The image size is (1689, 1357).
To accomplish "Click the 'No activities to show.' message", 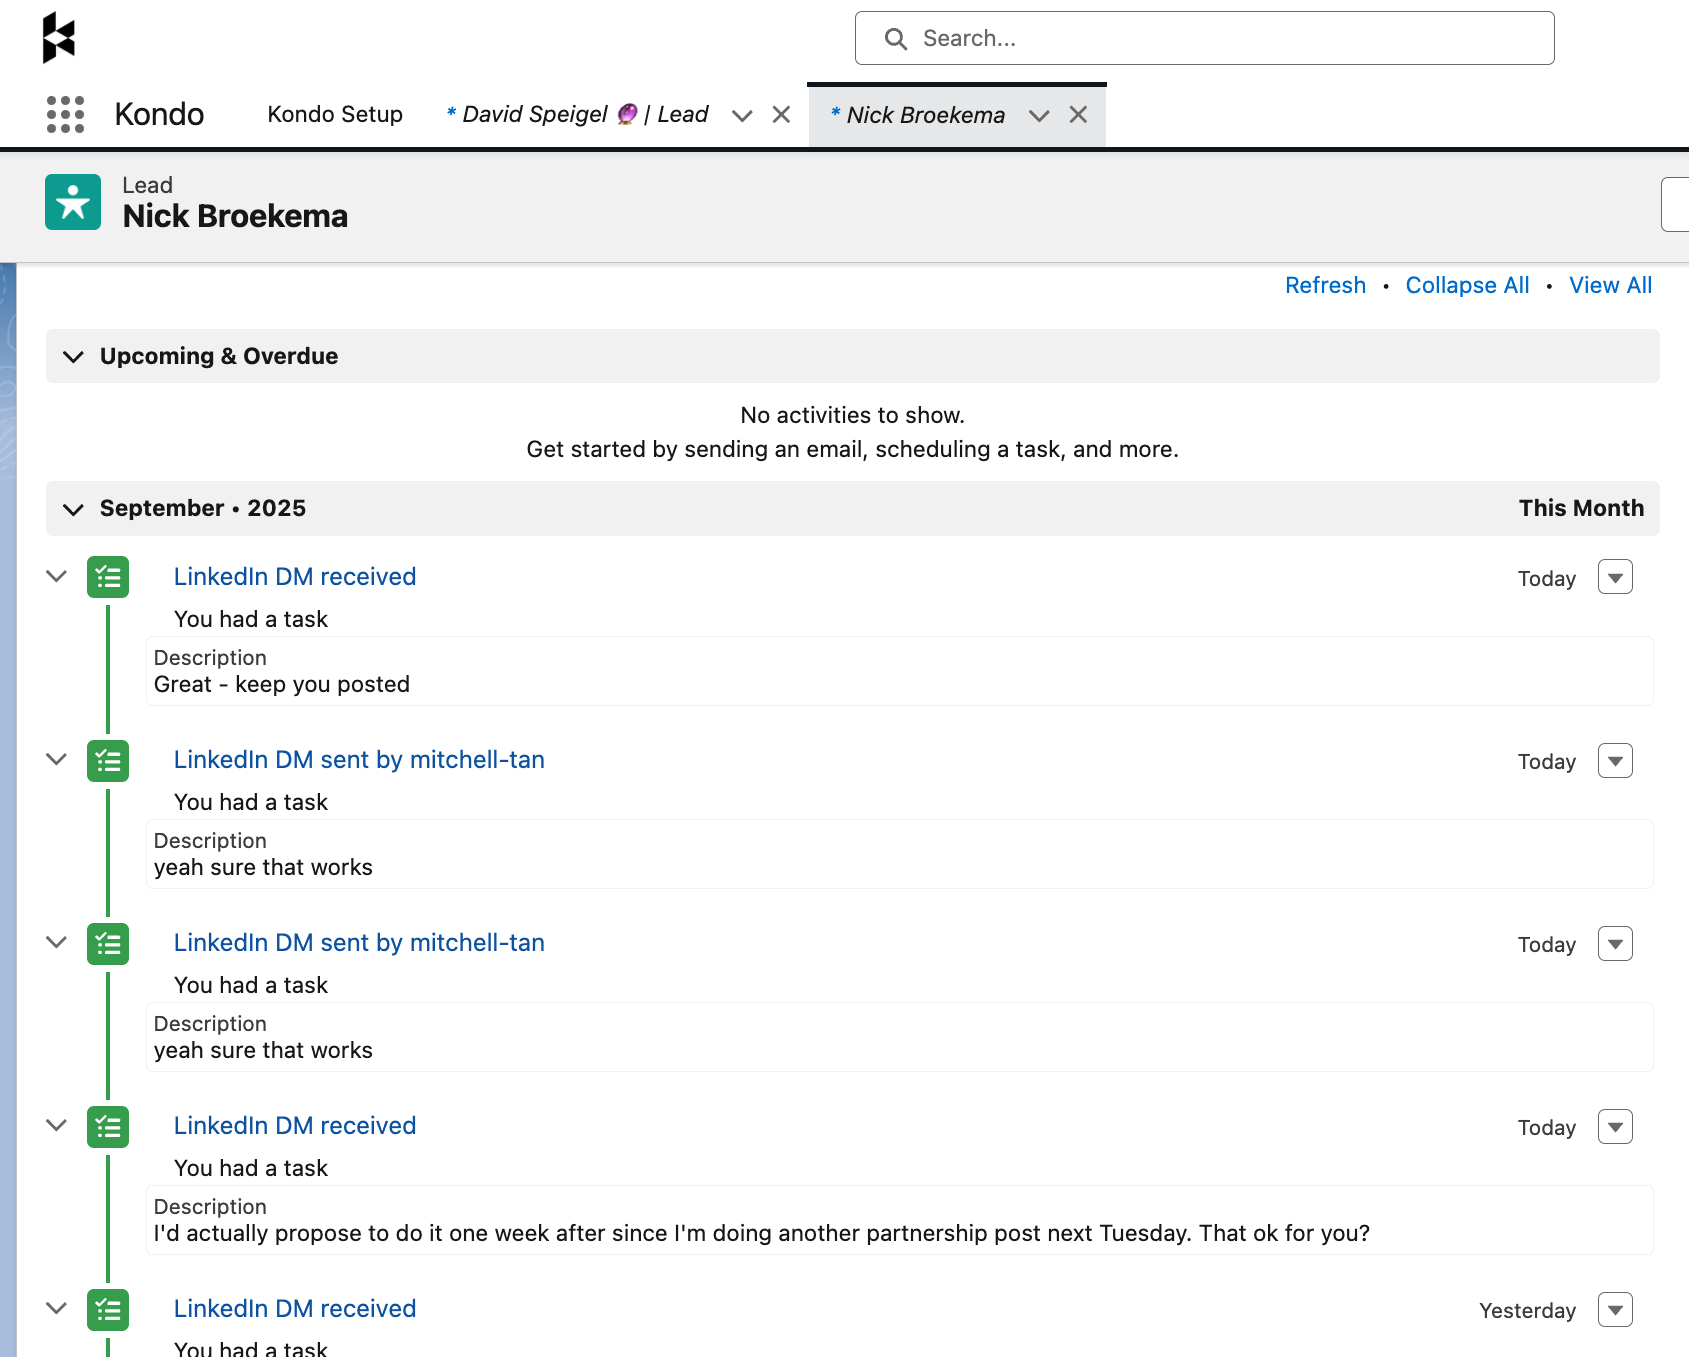I will 853,415.
